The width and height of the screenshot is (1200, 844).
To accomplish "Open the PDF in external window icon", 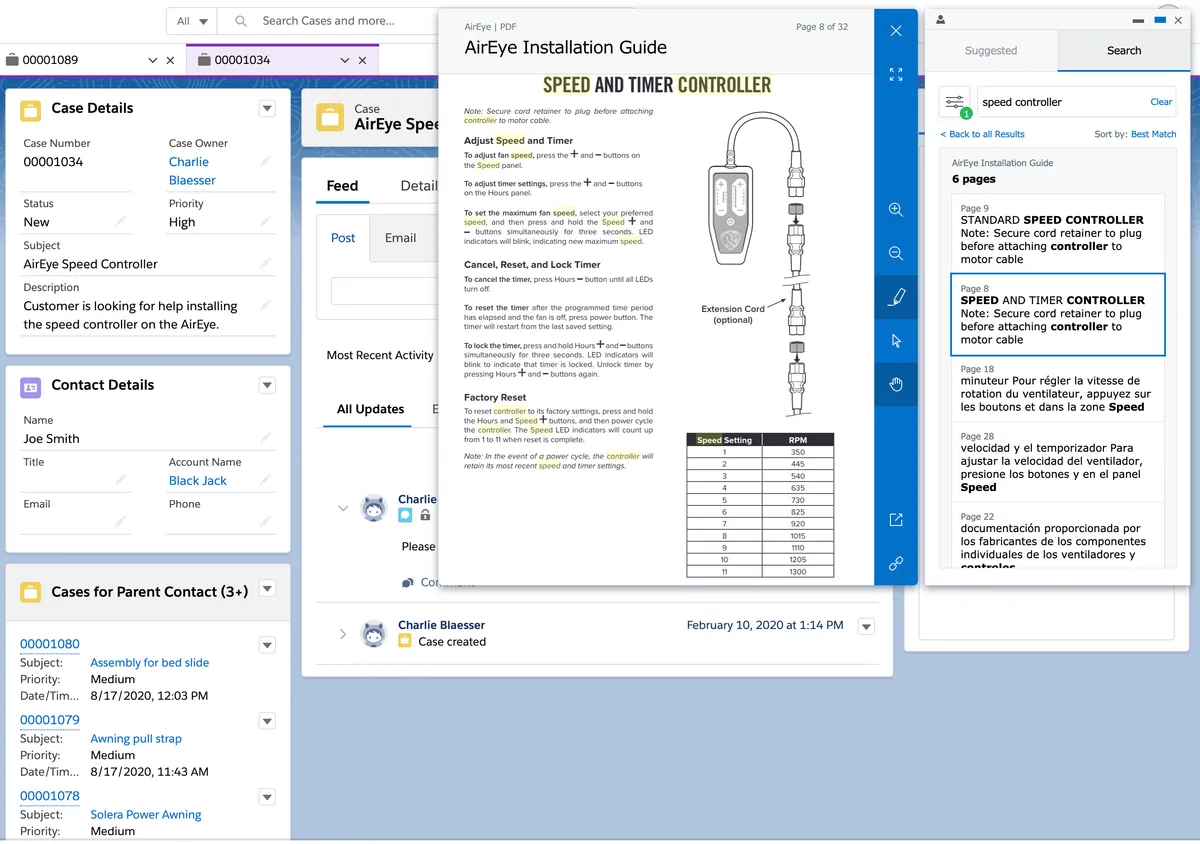I will [x=896, y=520].
